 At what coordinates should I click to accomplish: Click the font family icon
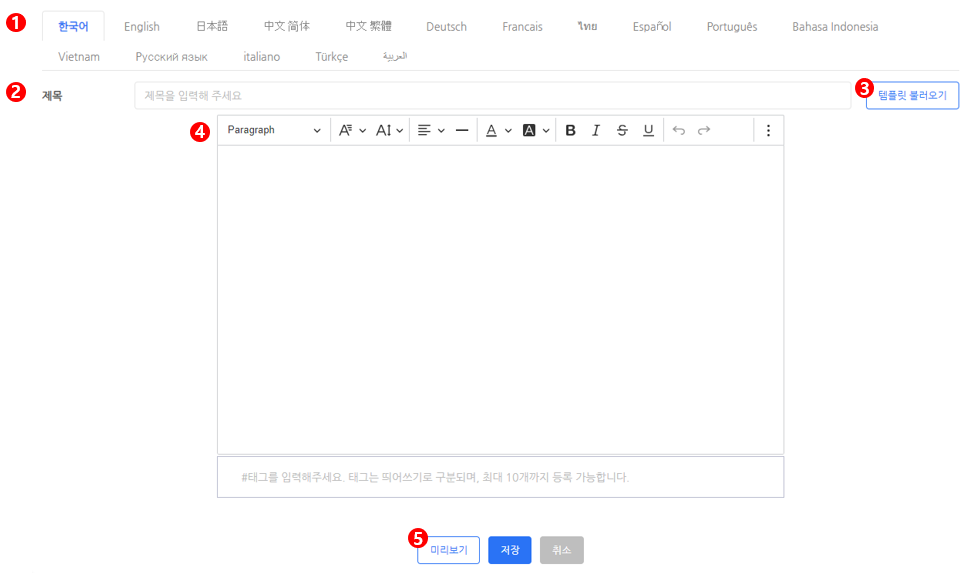346,130
